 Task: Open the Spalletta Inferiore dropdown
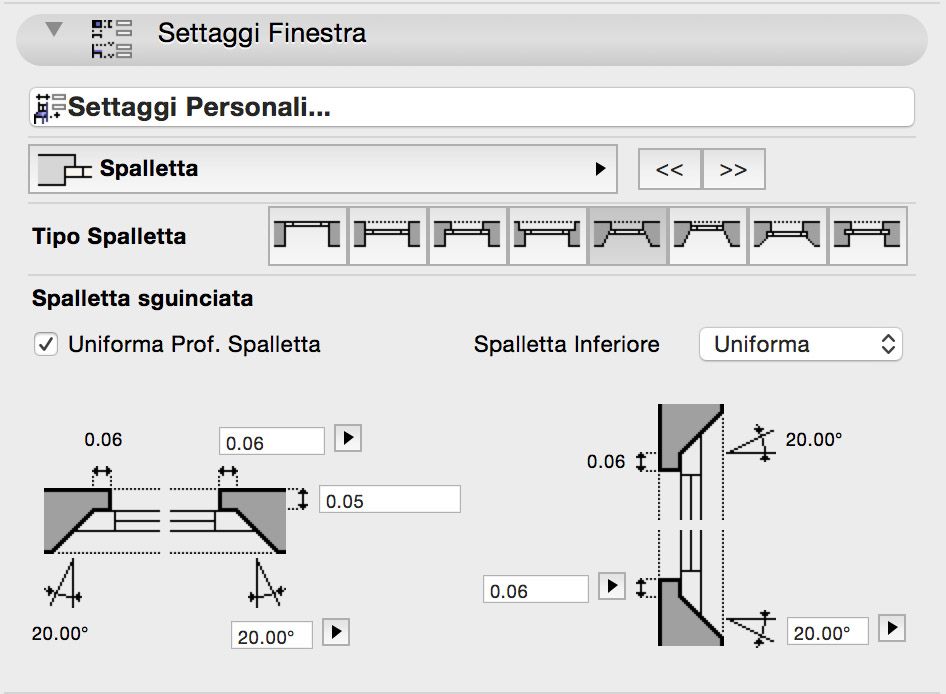[x=800, y=345]
